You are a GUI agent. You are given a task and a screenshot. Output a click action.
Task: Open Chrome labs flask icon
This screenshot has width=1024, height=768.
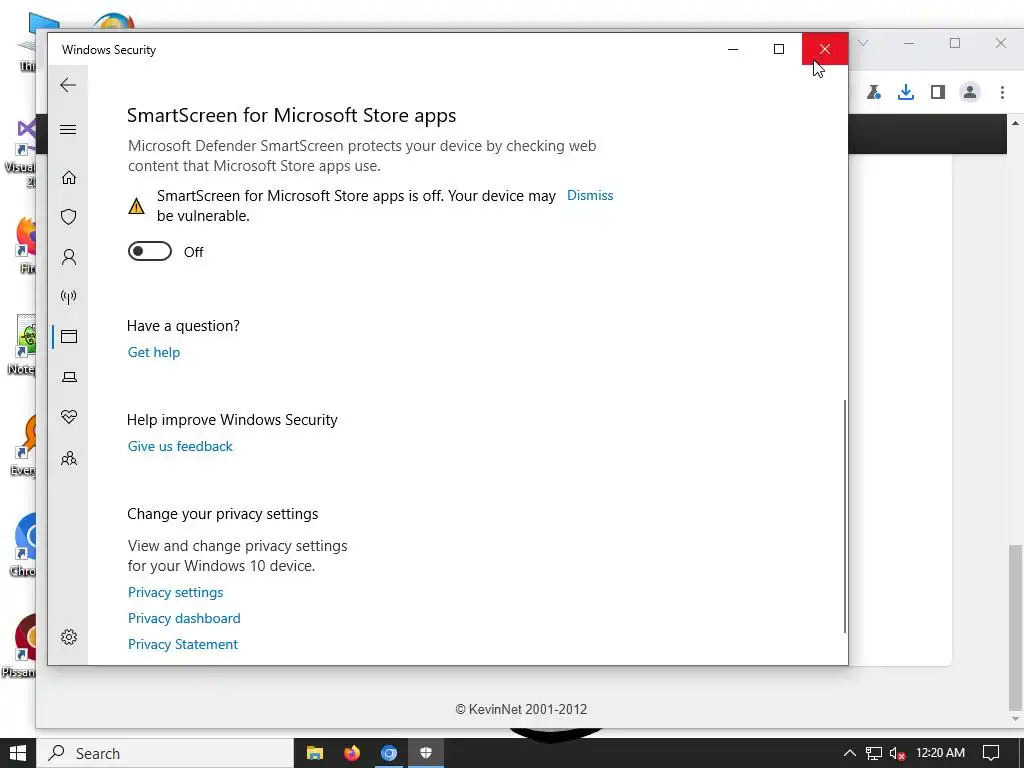click(874, 92)
